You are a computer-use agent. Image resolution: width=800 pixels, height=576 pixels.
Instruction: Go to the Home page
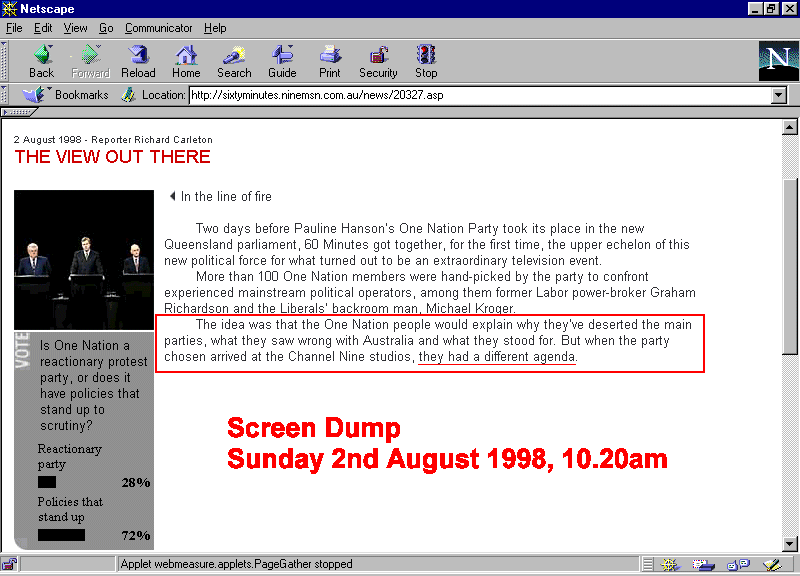(186, 61)
